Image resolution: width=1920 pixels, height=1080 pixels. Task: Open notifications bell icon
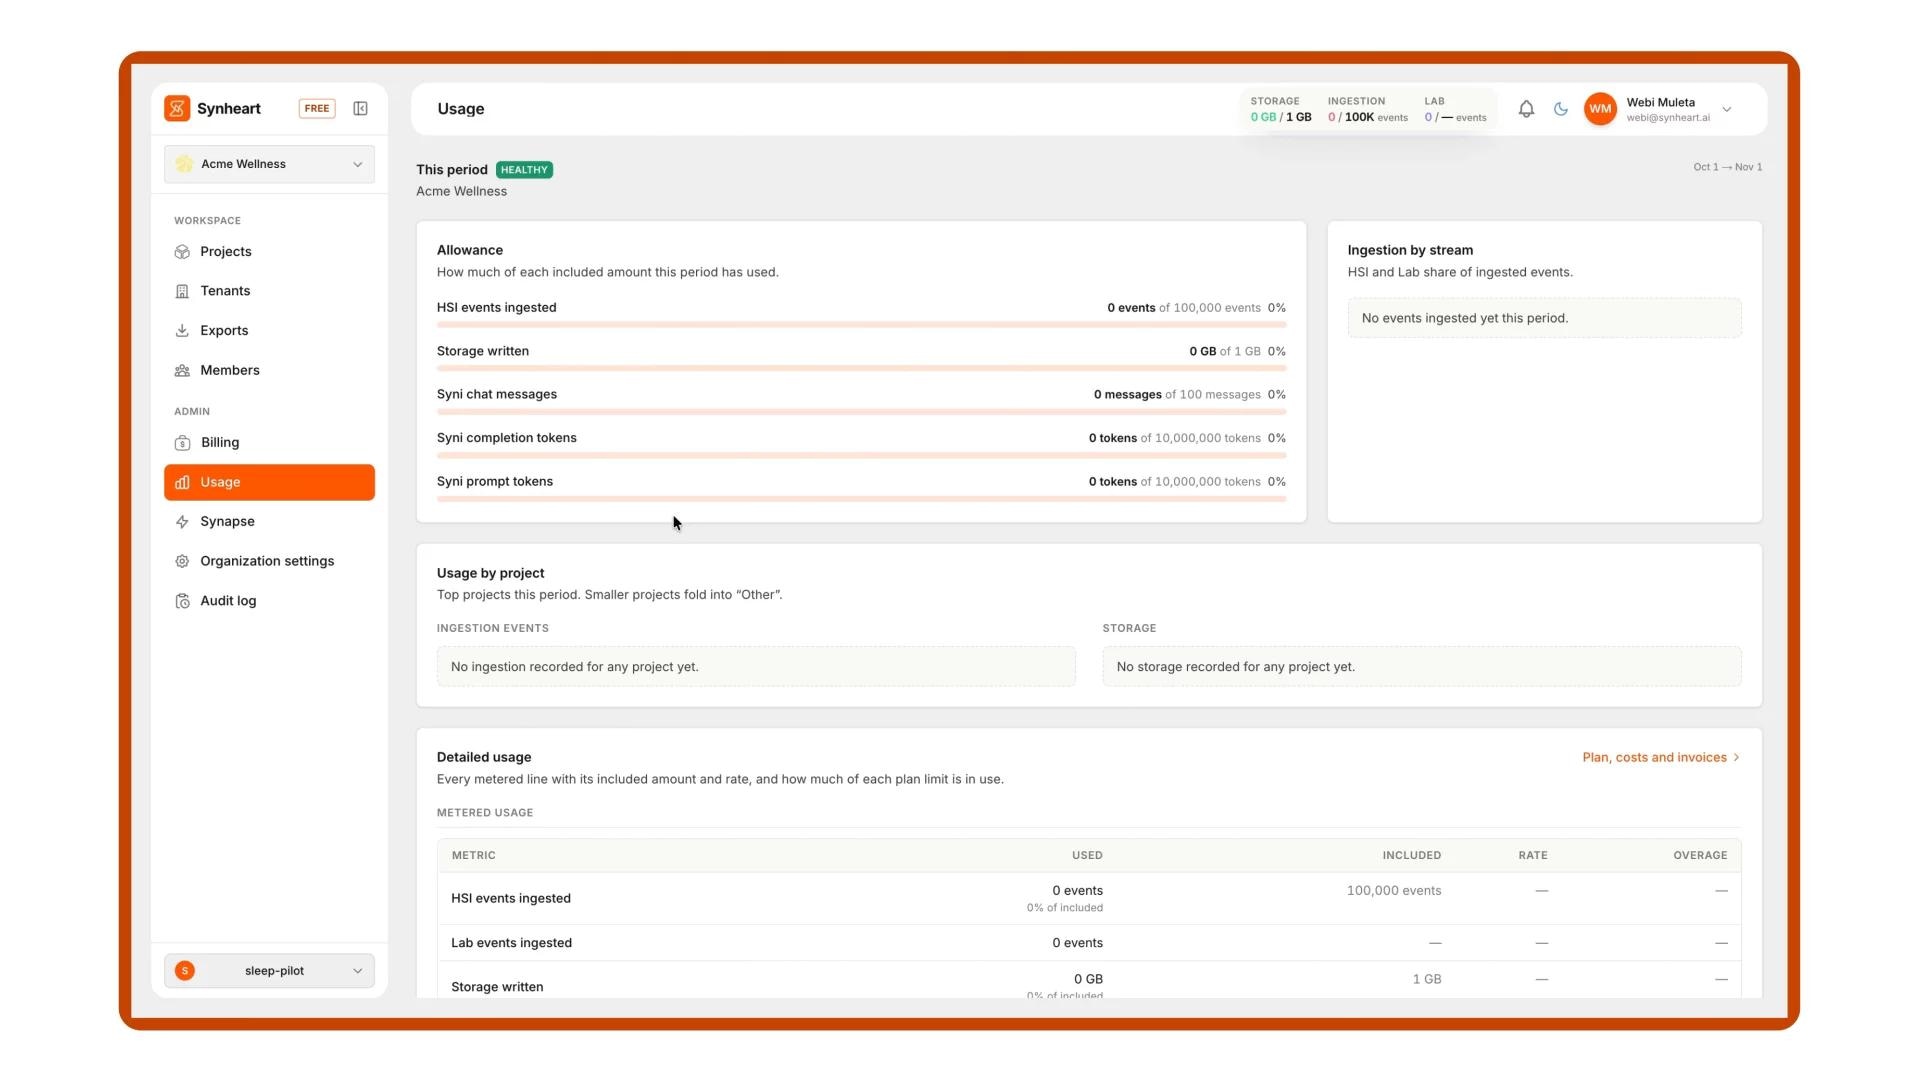(1526, 109)
